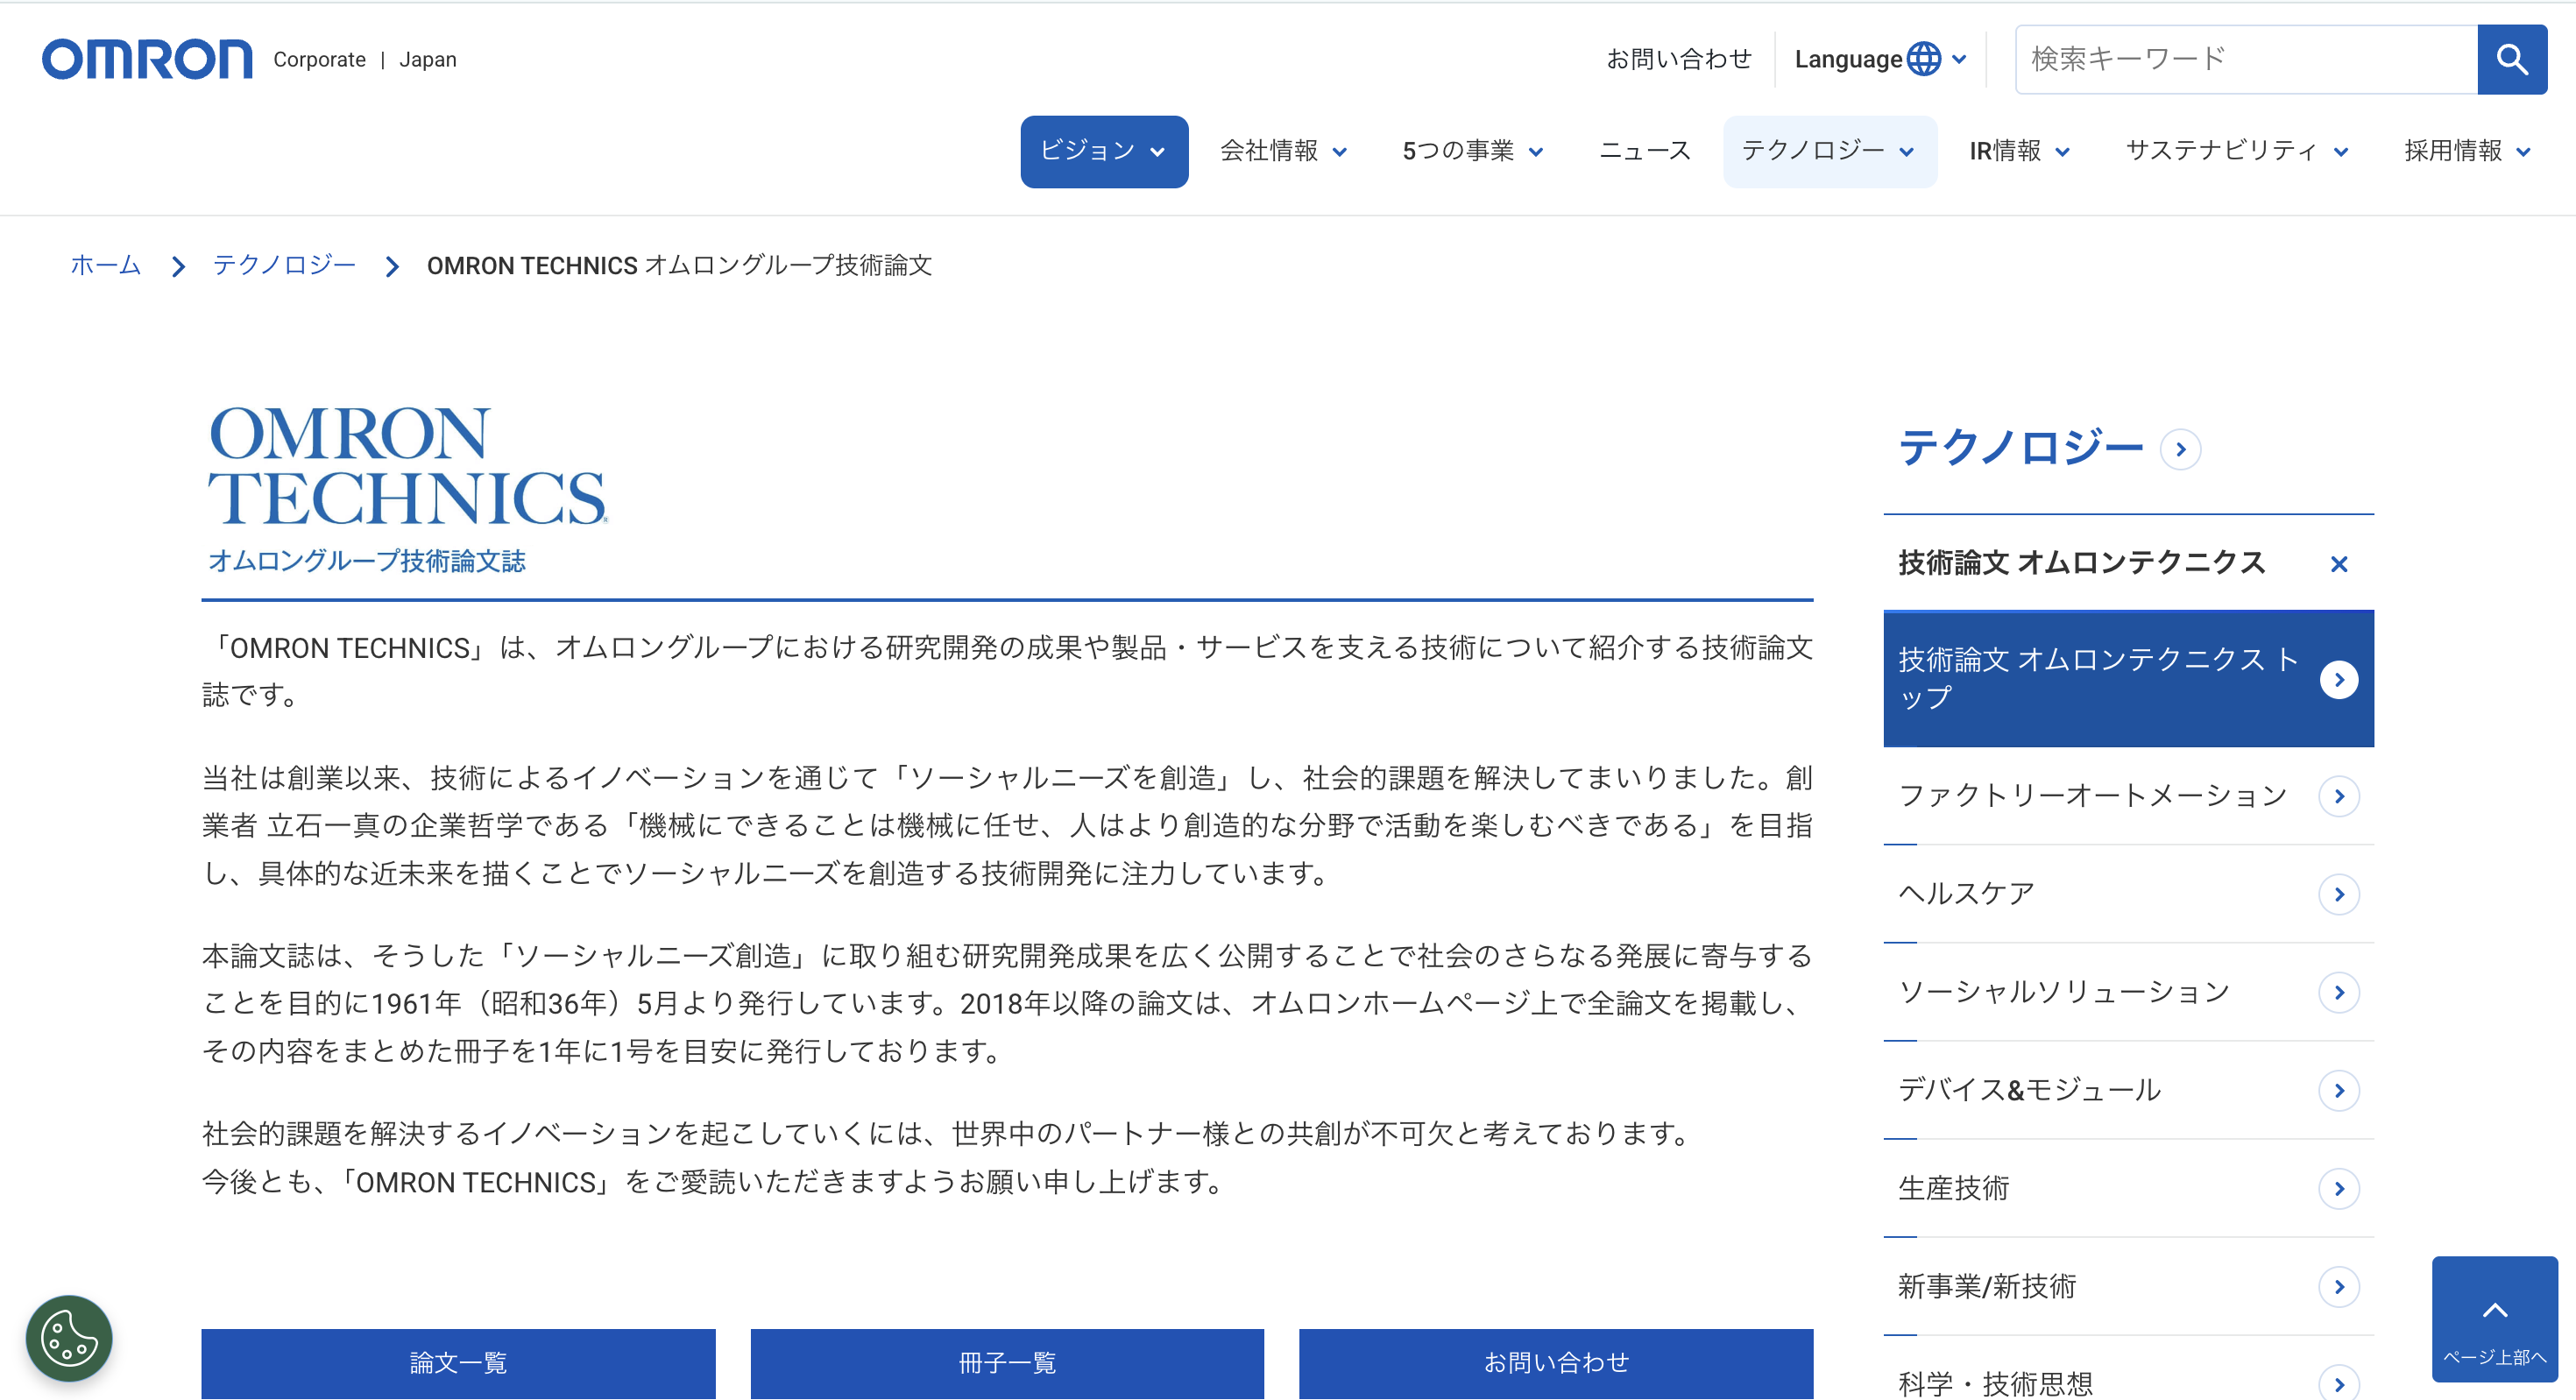Open the cookie settings icon
Screen dimensions: 2576x1400
(69, 1337)
